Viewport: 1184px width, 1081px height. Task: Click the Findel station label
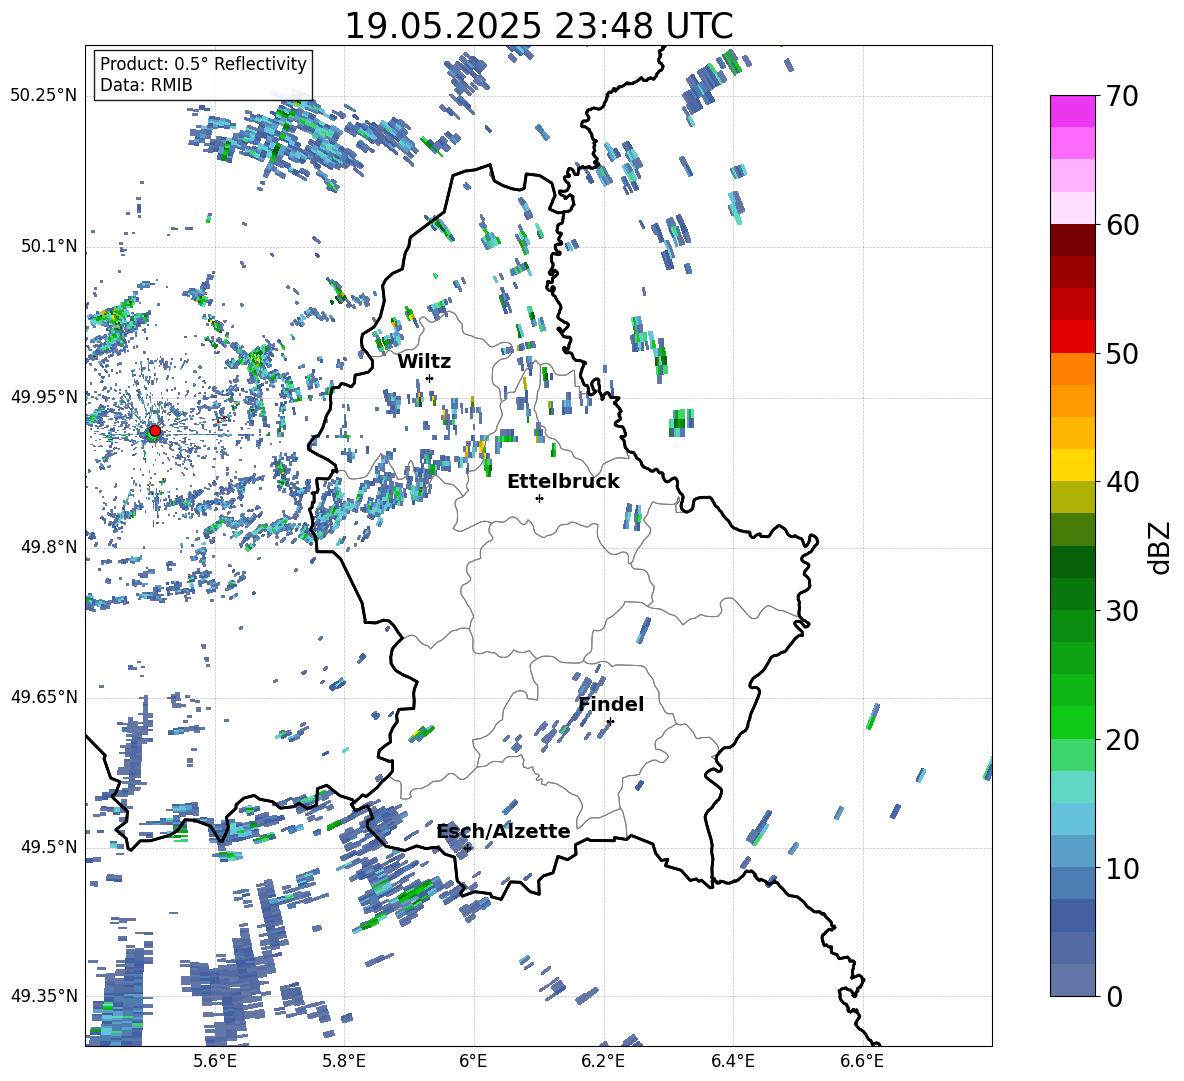pyautogui.click(x=611, y=704)
